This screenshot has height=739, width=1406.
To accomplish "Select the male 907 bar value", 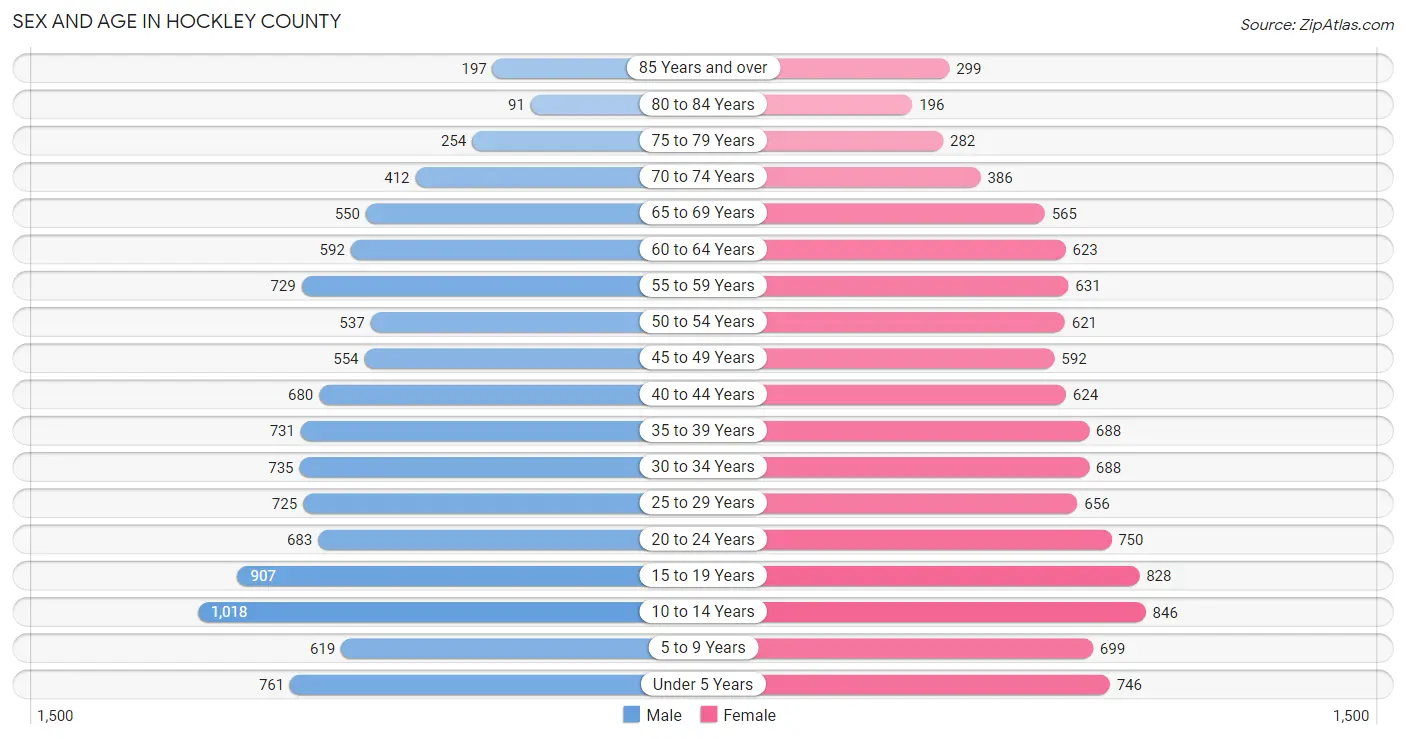I will [263, 576].
